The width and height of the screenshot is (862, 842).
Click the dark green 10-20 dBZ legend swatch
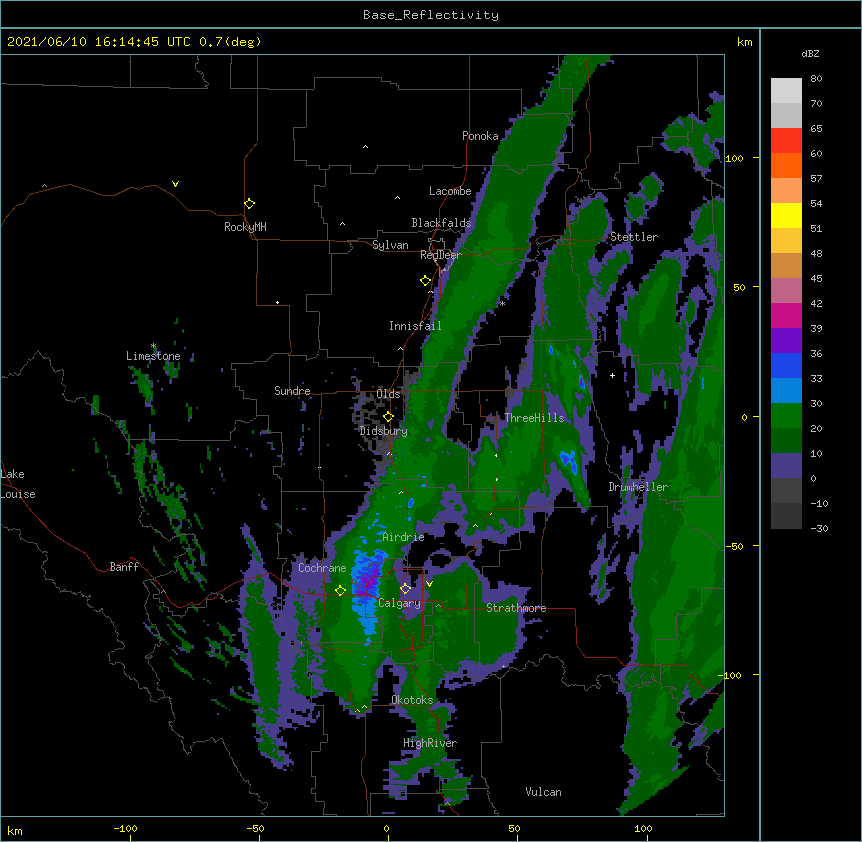pos(786,440)
